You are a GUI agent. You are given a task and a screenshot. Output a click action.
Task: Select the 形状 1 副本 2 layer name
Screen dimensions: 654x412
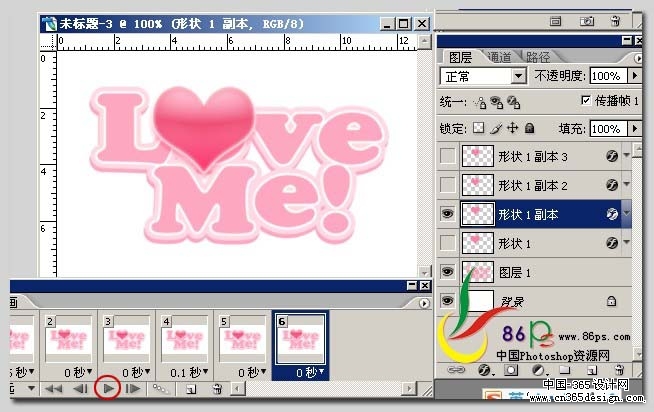pyautogui.click(x=533, y=186)
